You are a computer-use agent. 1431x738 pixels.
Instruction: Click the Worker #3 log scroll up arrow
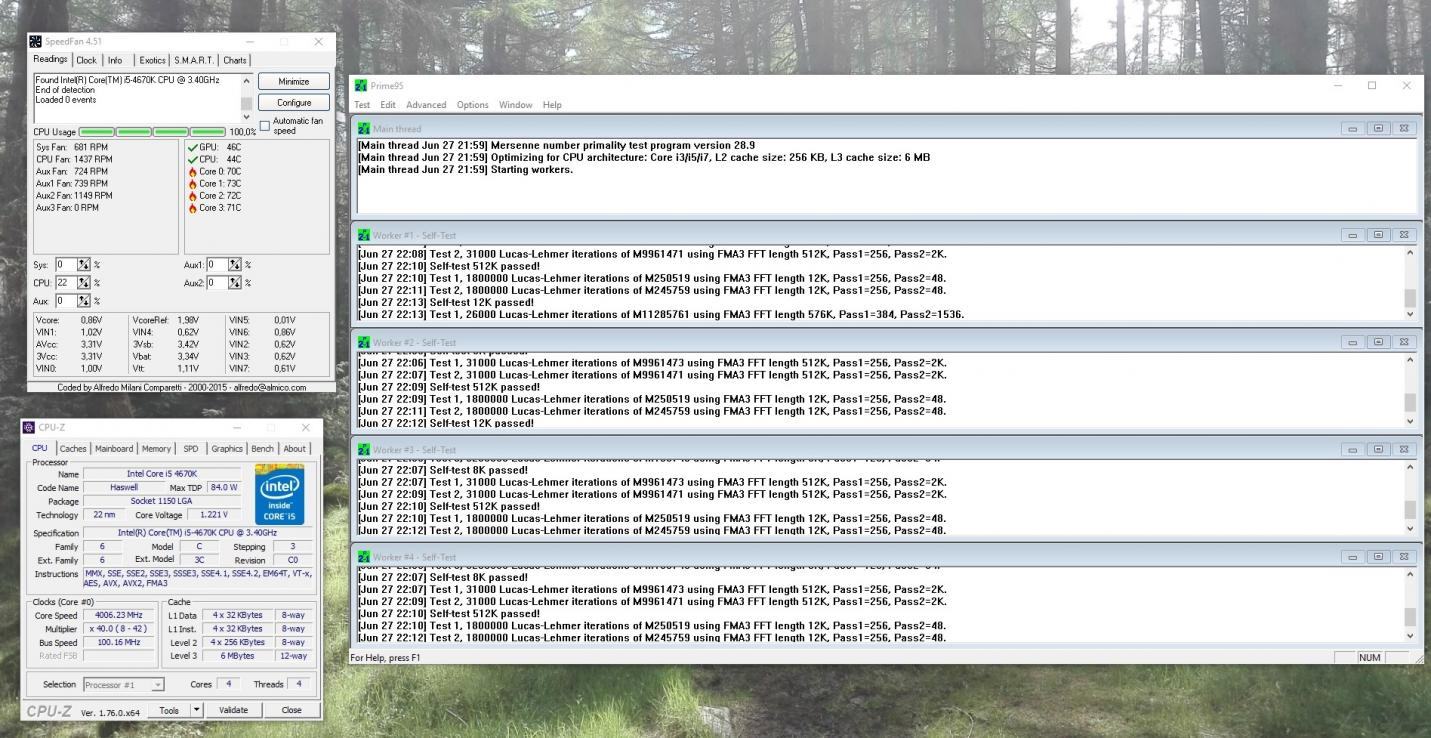point(1410,468)
